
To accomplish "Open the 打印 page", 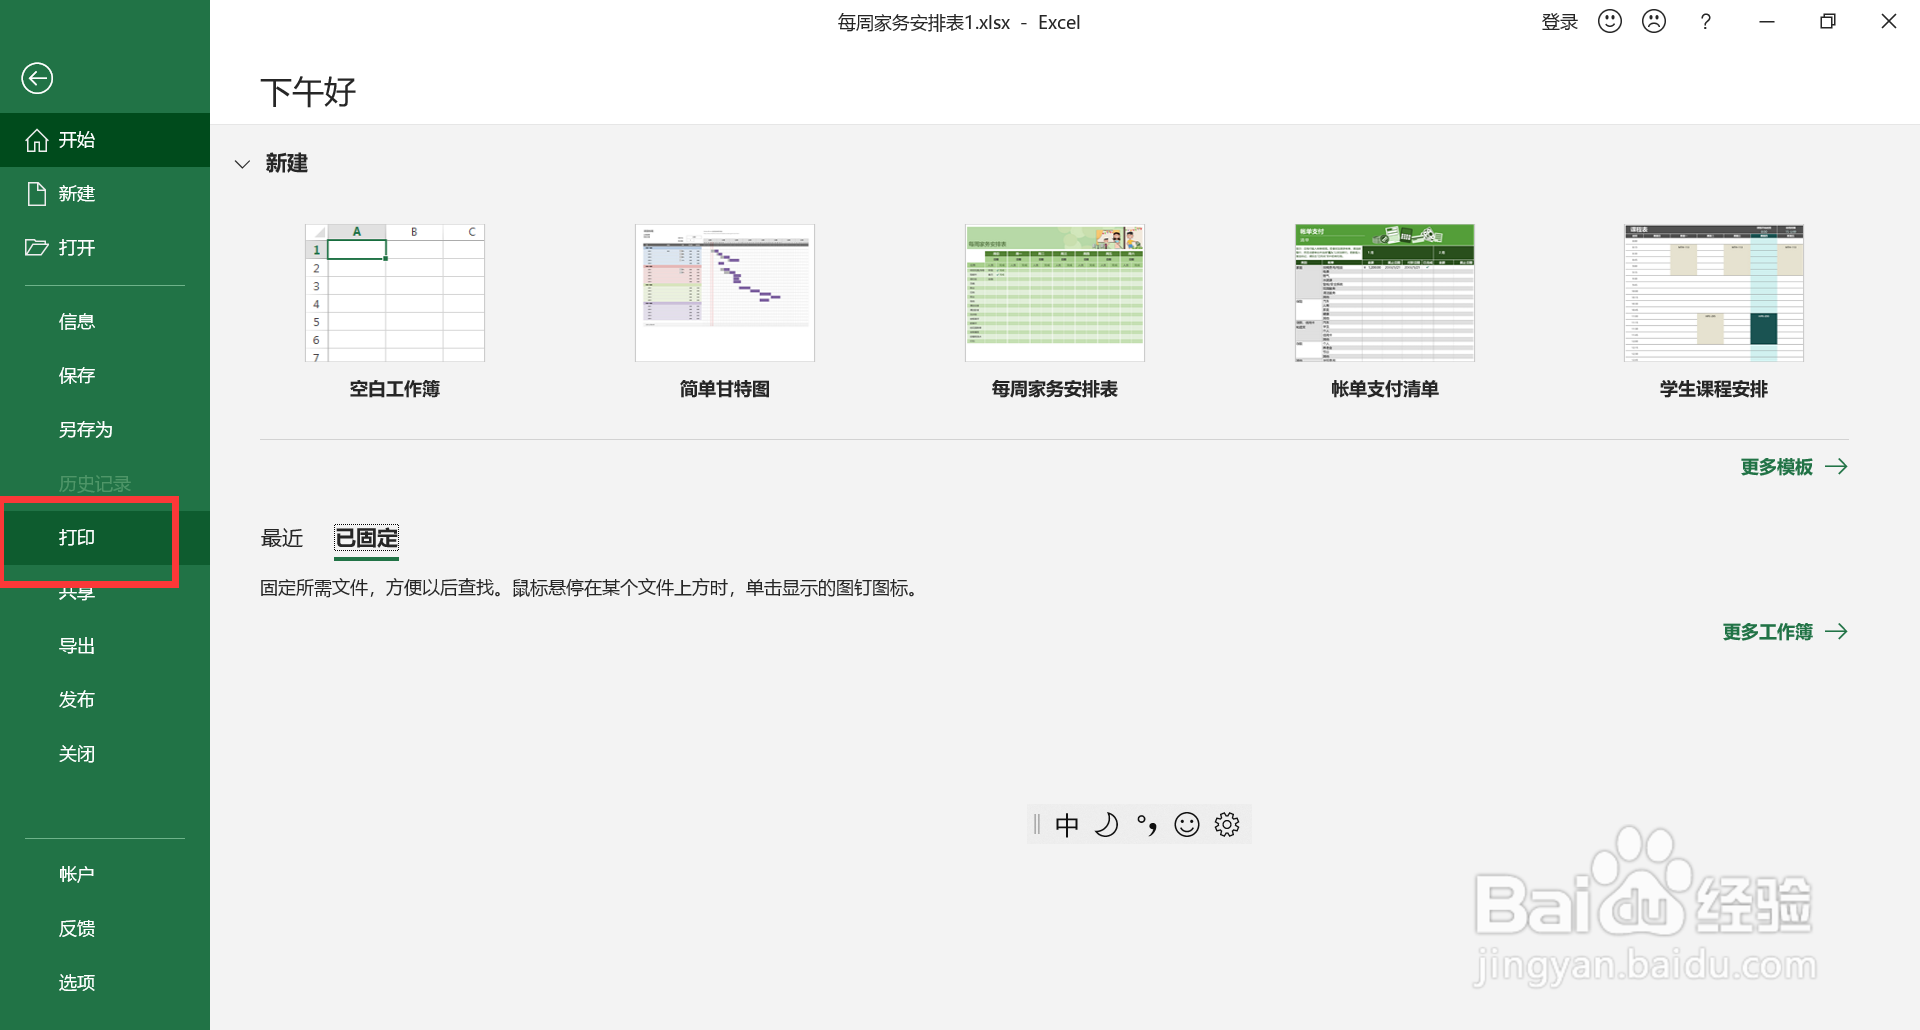I will point(105,538).
